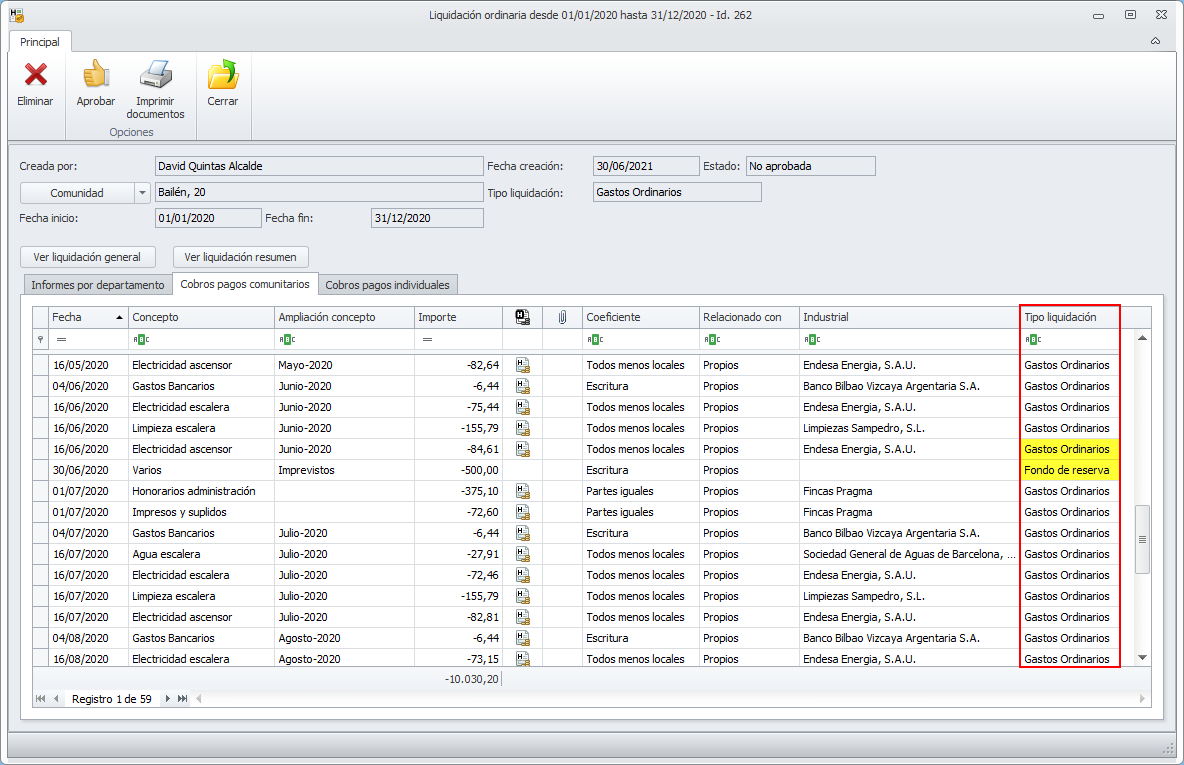Click the vertical scrollbar thumb of the grid
This screenshot has width=1184, height=765.
[x=1142, y=539]
